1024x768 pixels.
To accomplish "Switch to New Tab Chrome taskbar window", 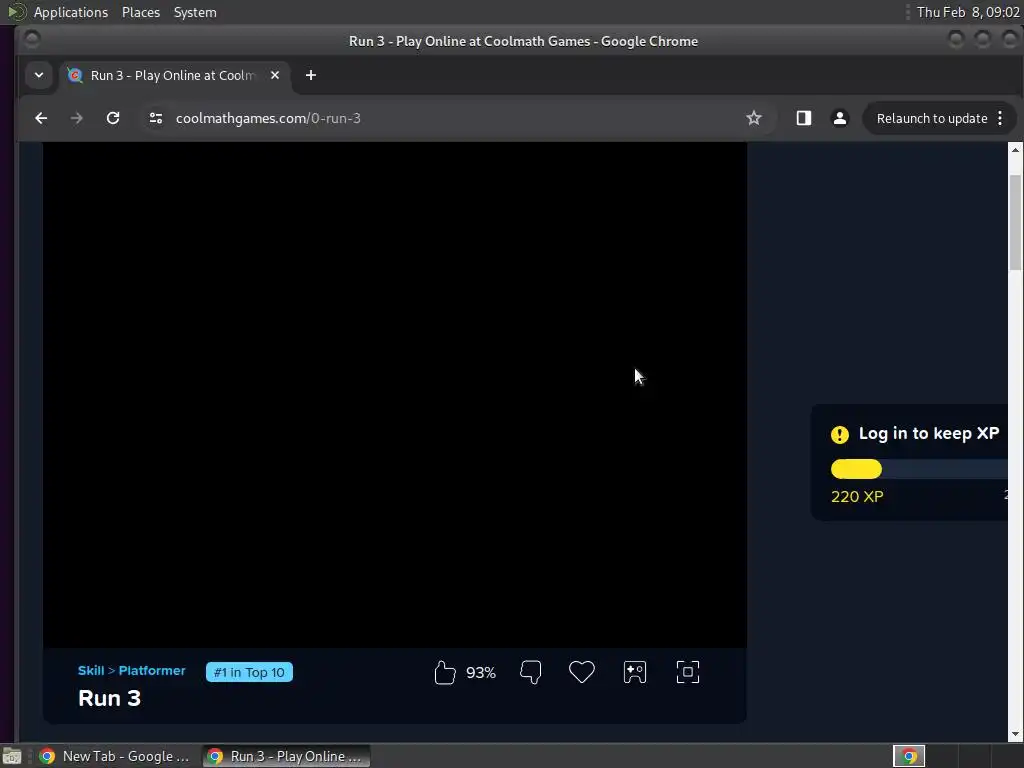I will point(116,756).
